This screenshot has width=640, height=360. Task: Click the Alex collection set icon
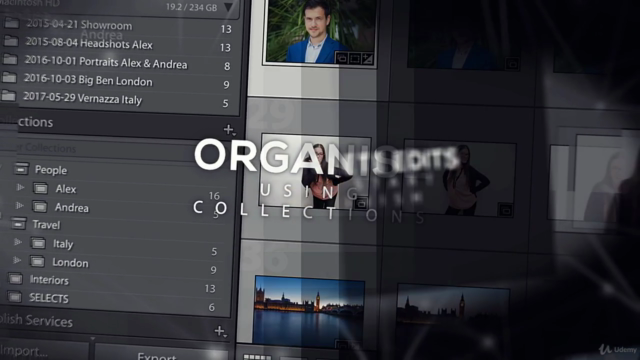coord(40,188)
